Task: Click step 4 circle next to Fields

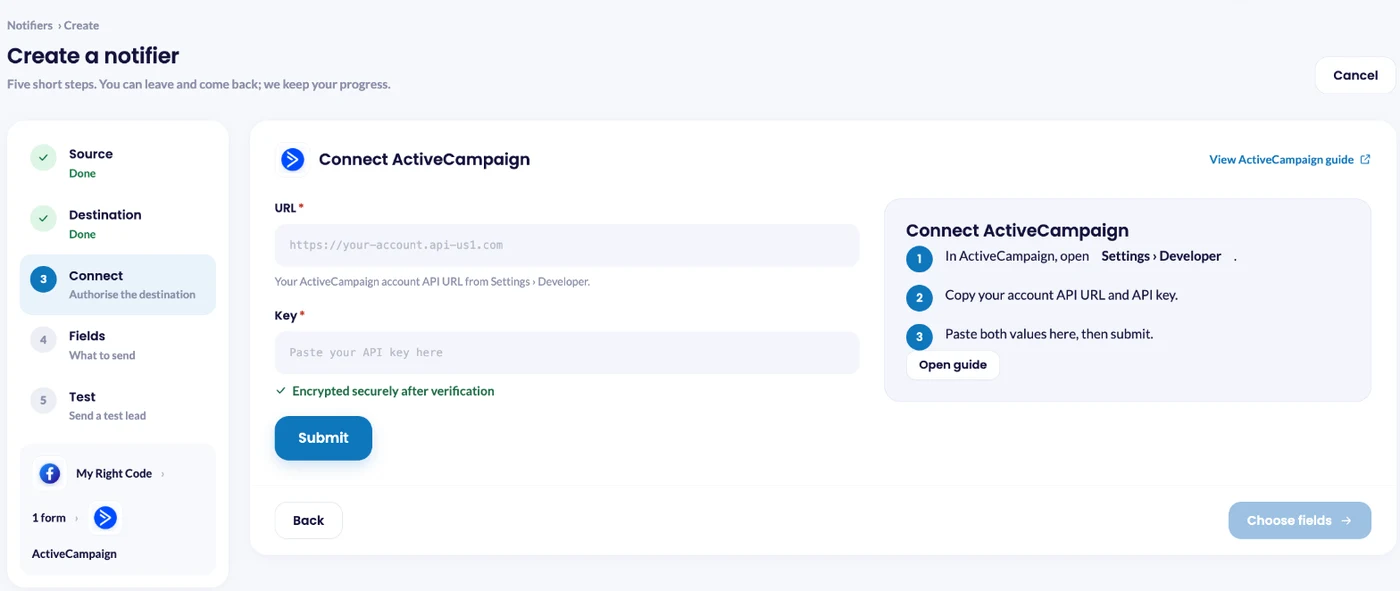Action: 43,340
